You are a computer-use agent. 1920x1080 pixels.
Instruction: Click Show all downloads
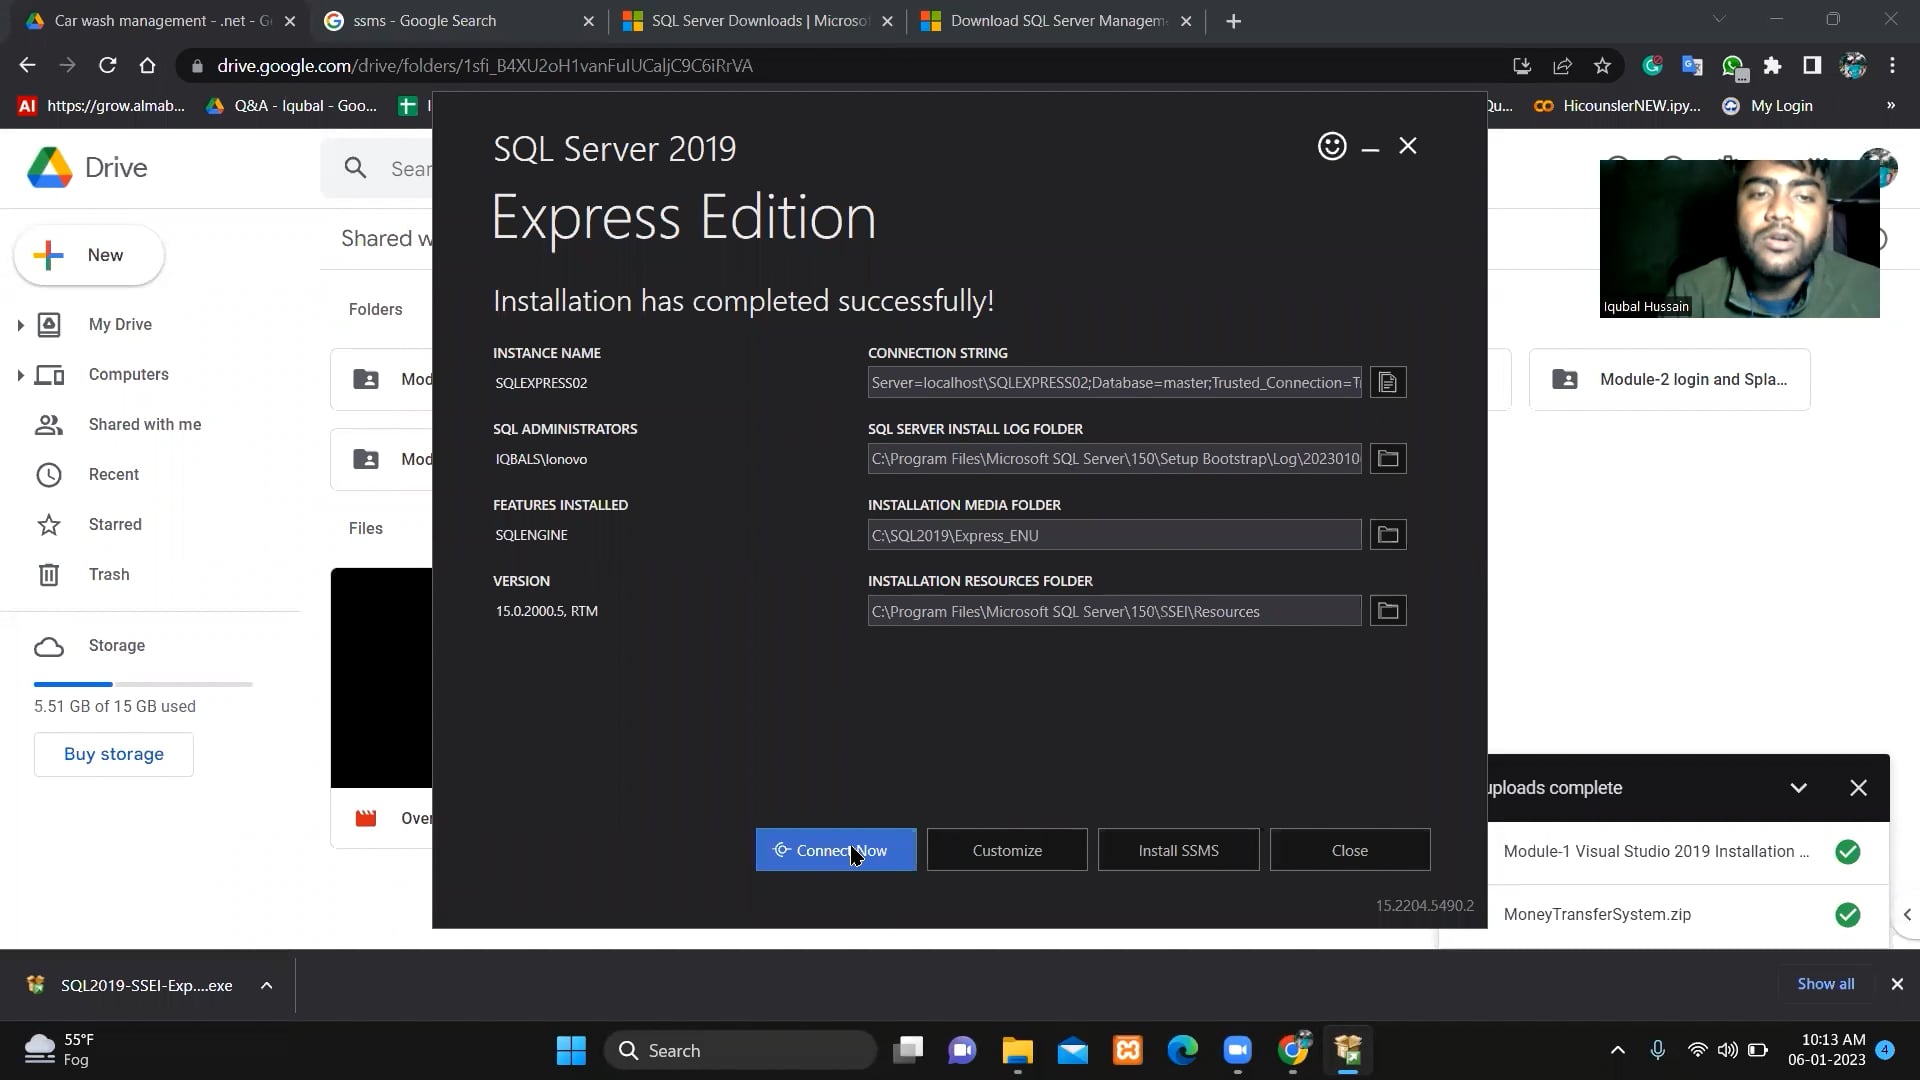tap(1825, 984)
